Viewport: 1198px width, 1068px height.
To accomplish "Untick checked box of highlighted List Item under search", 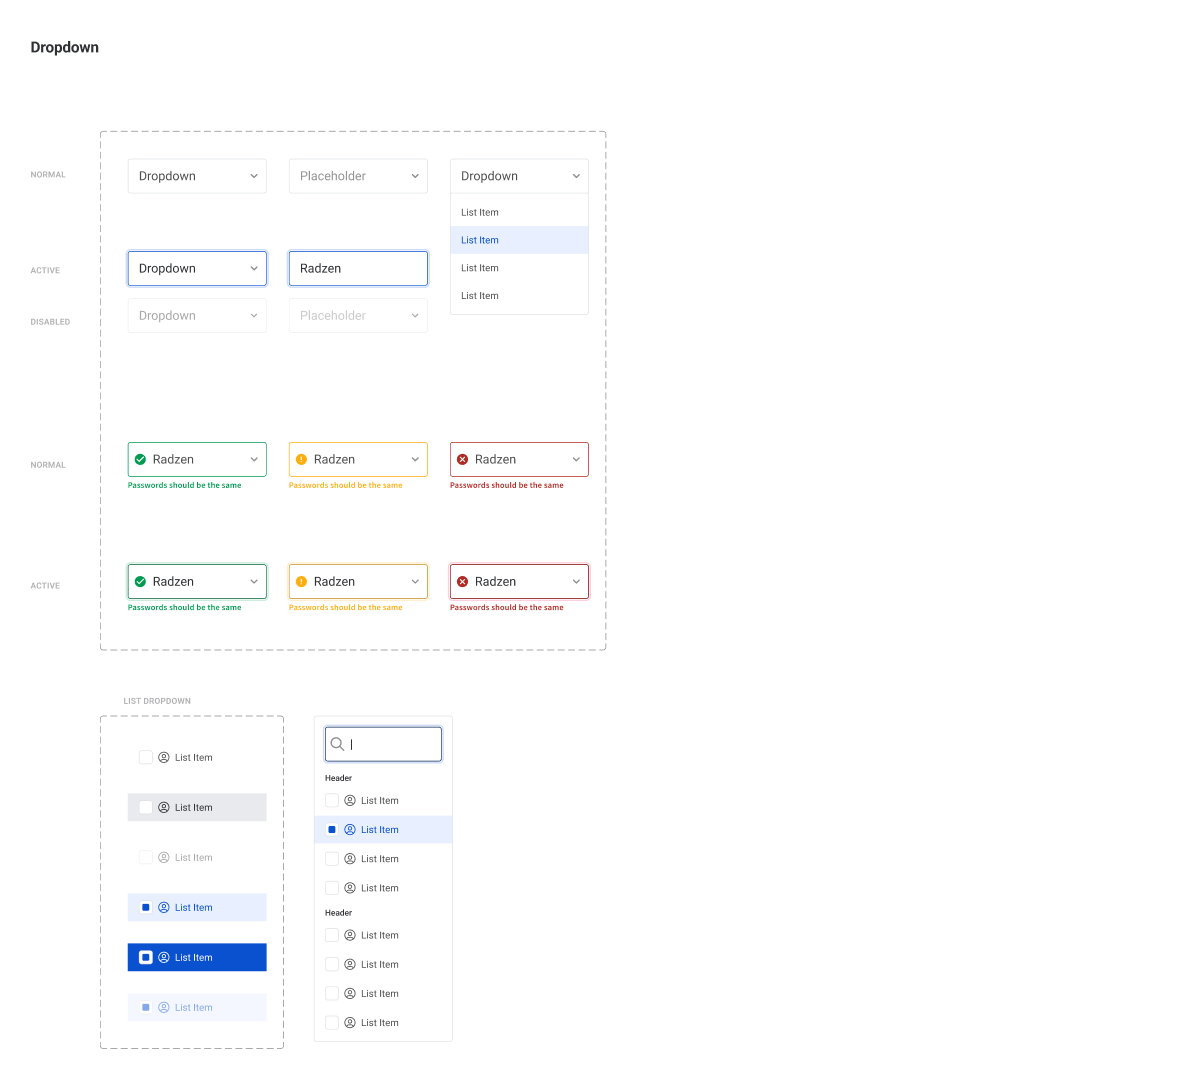I will click(332, 829).
